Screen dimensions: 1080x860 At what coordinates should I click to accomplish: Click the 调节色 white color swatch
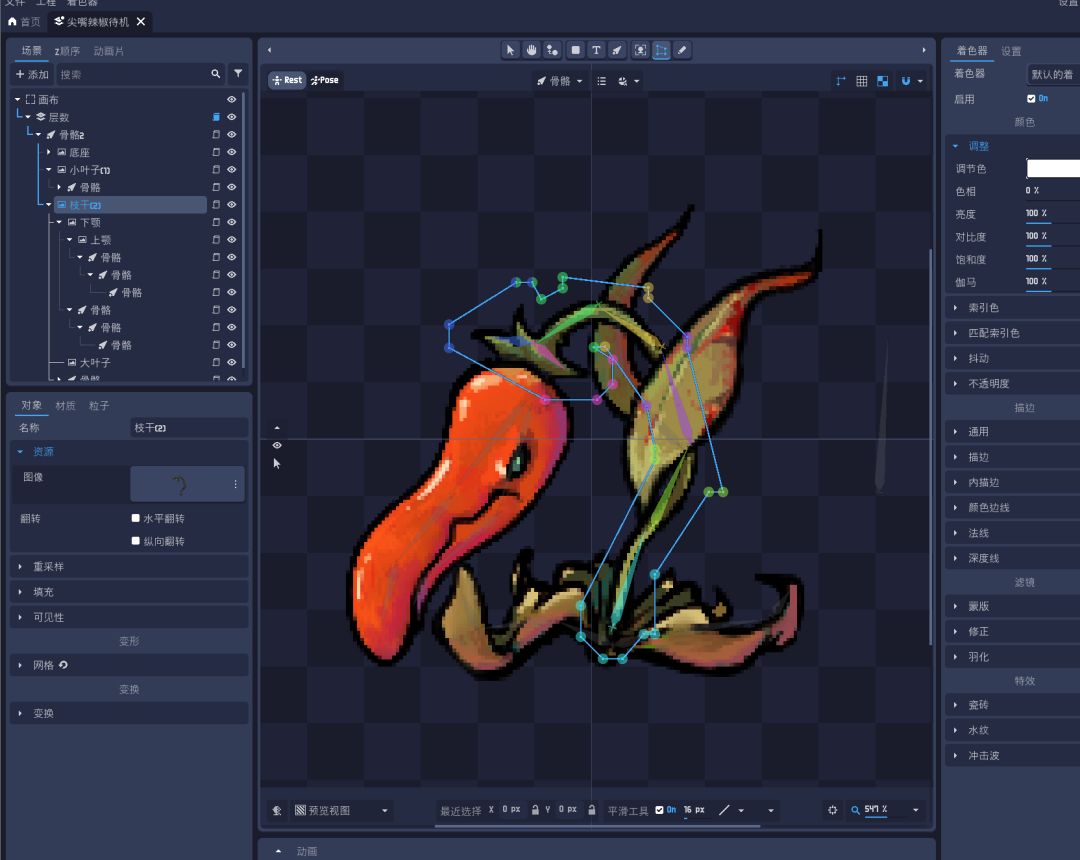[x=1053, y=169]
